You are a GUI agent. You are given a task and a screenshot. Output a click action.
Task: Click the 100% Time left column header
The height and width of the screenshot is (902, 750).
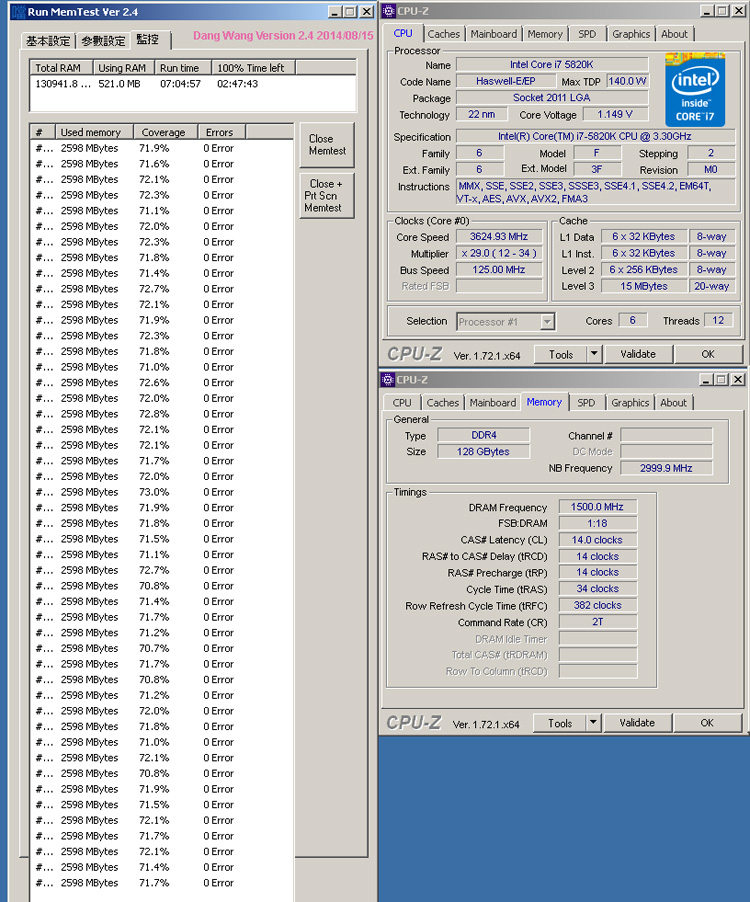coord(253,68)
